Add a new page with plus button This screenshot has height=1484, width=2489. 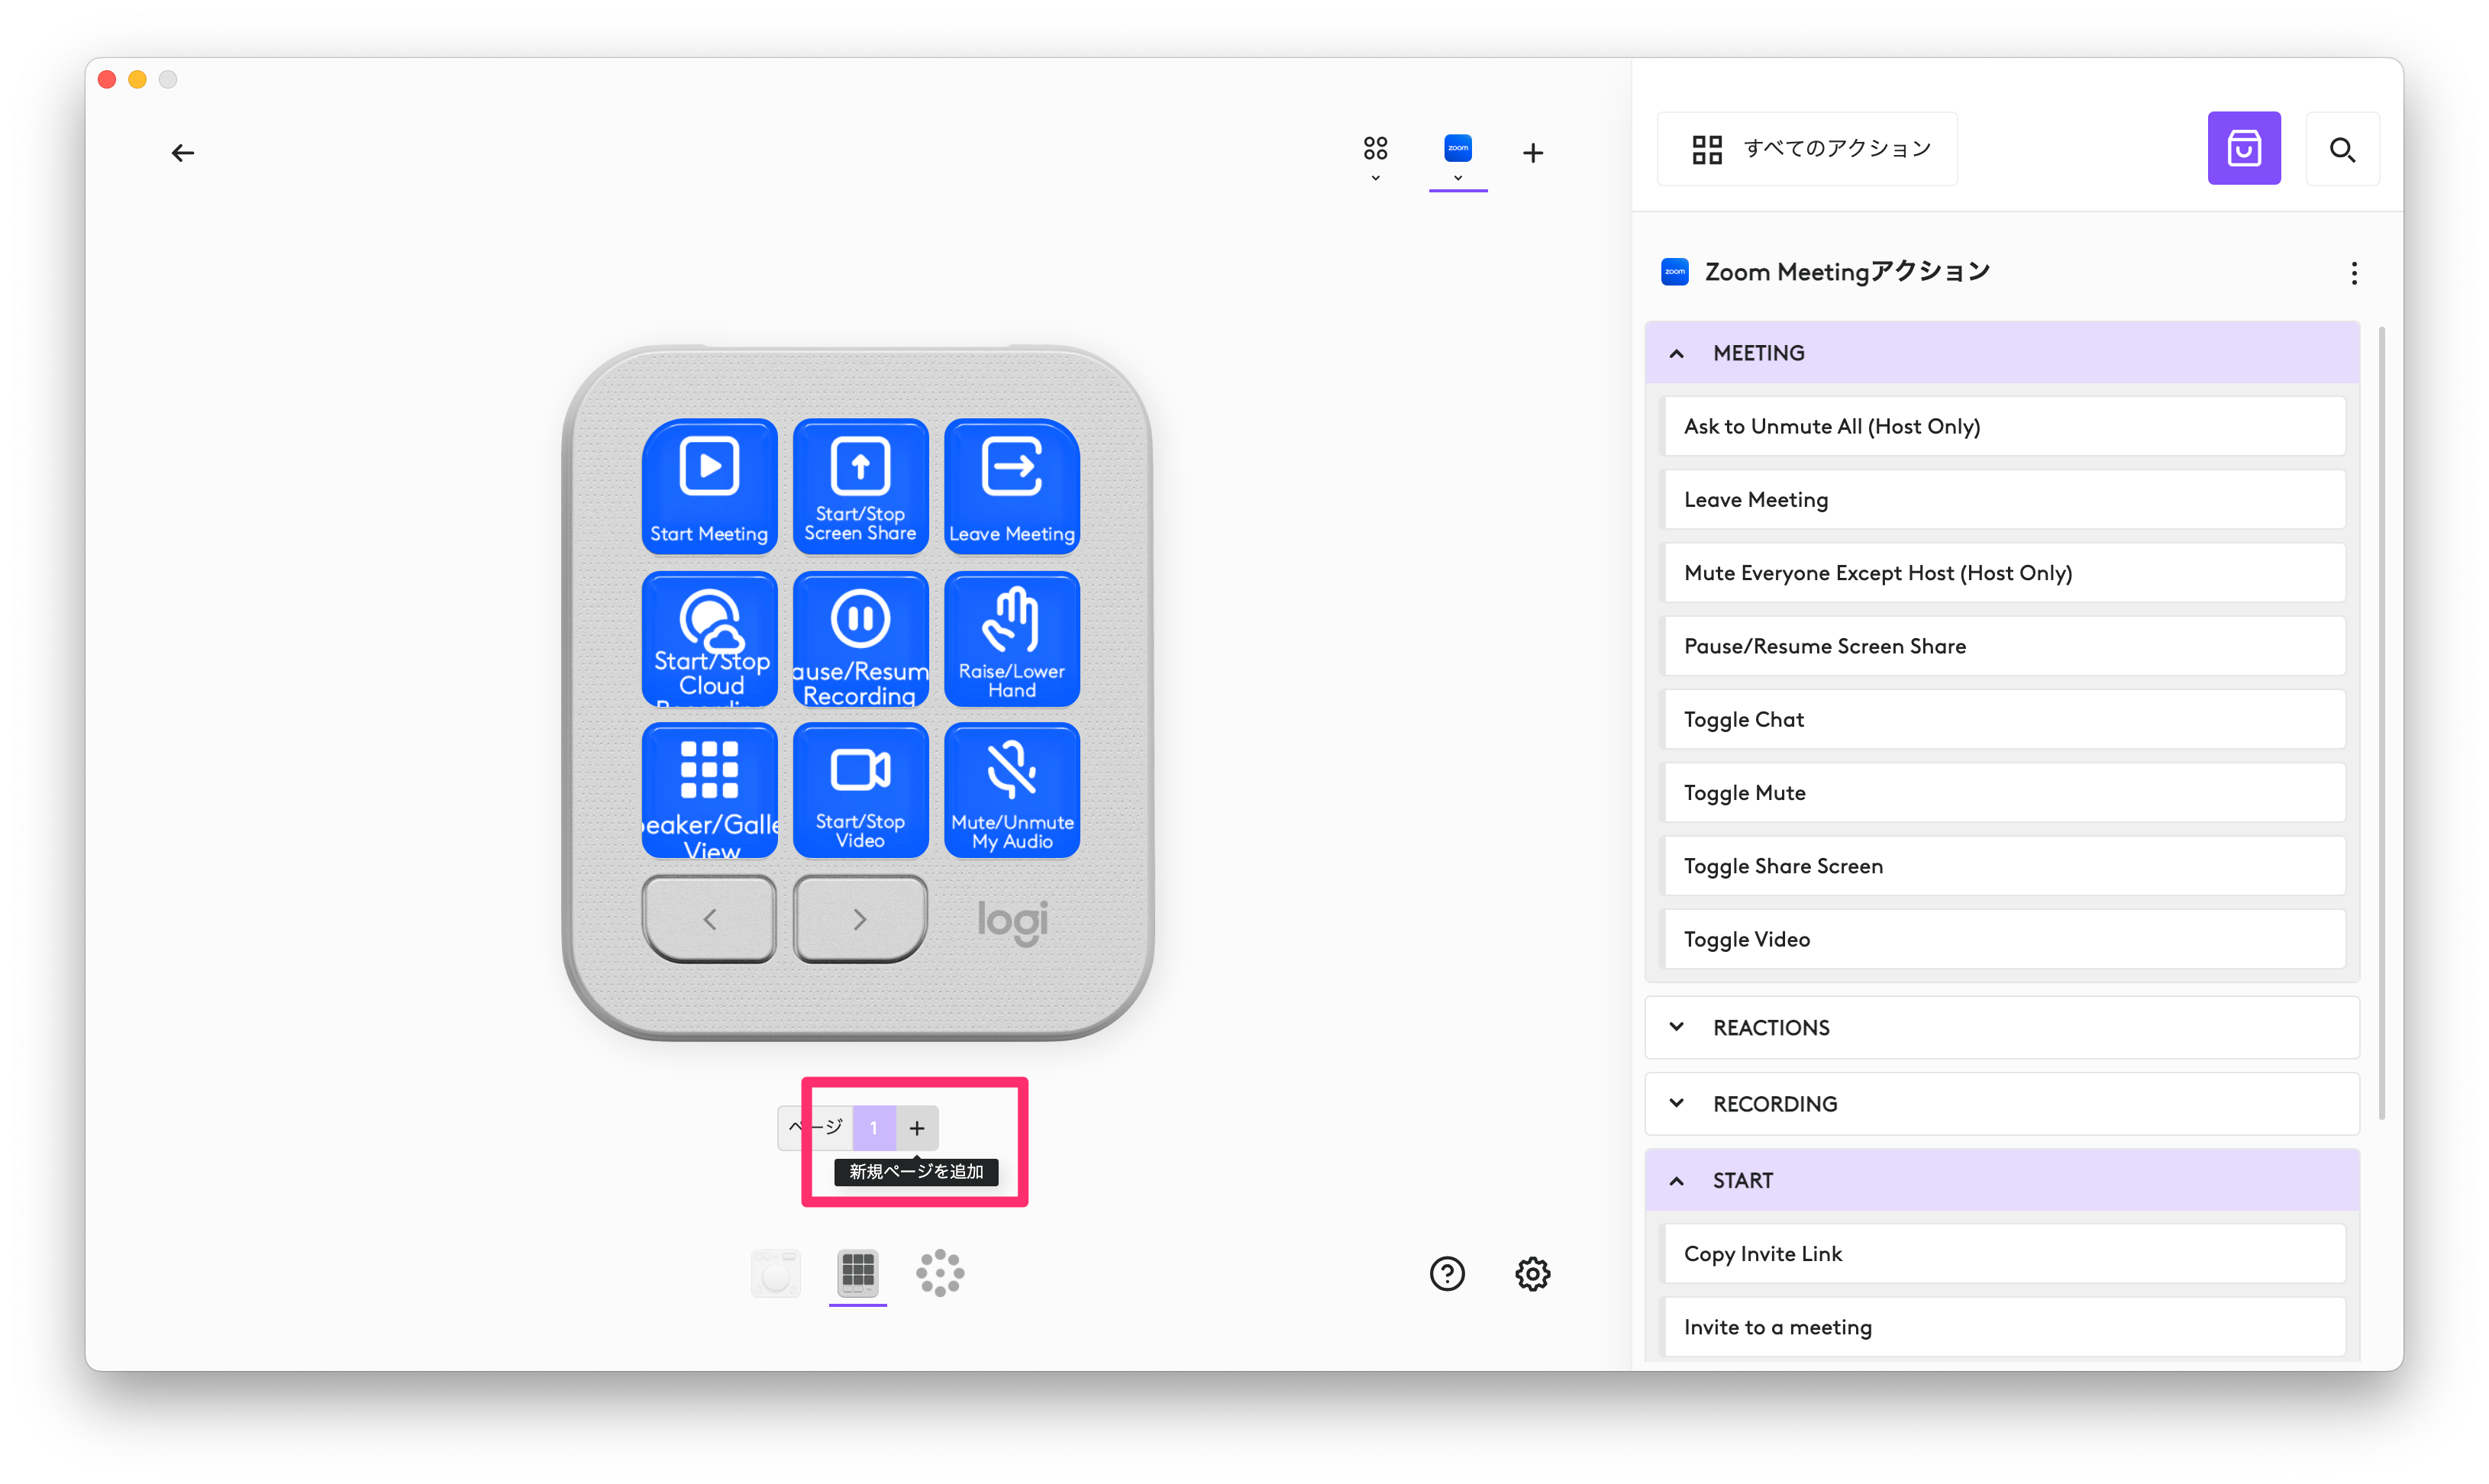click(x=916, y=1128)
